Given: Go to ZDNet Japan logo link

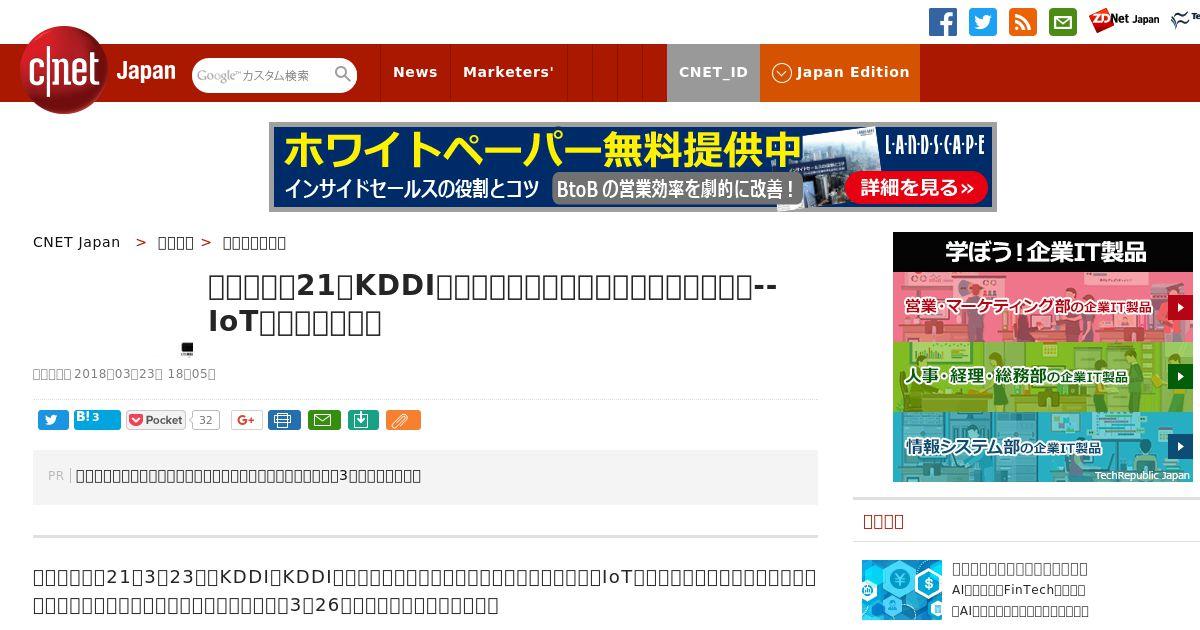Looking at the screenshot, I should 1124,19.
